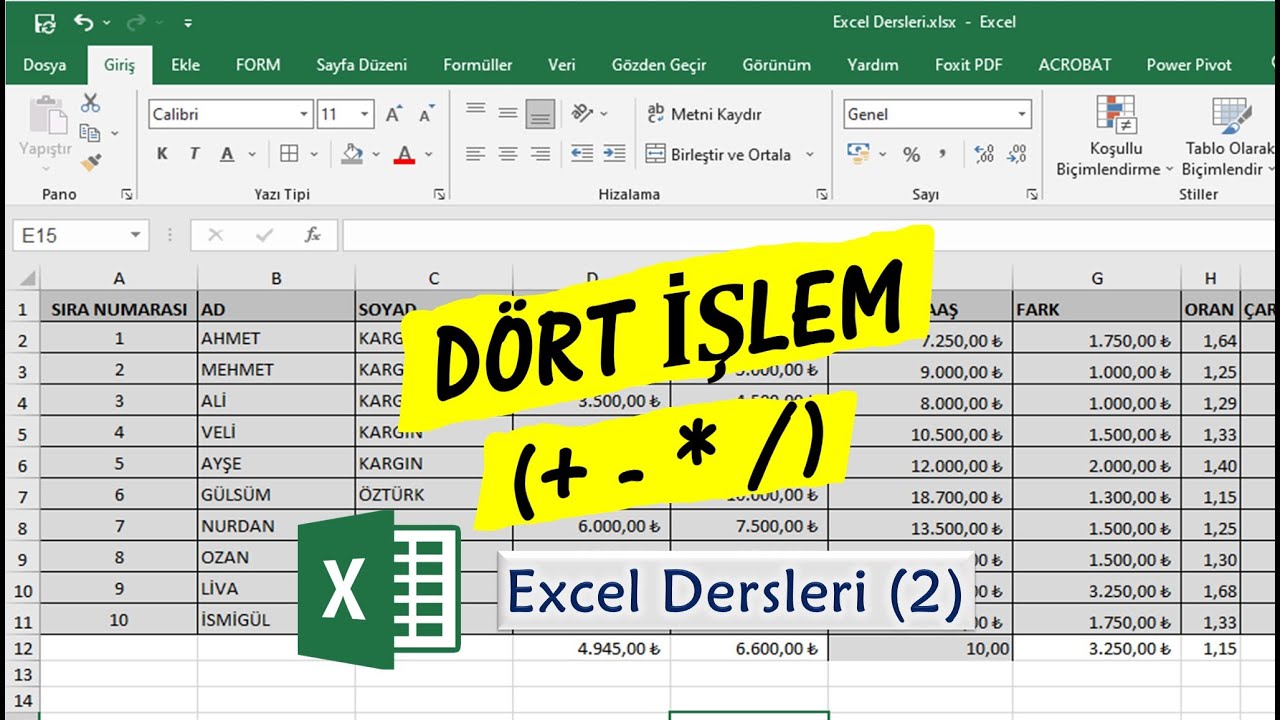Increase the cell indent
Viewport: 1280px width, 720px height.
pos(614,154)
